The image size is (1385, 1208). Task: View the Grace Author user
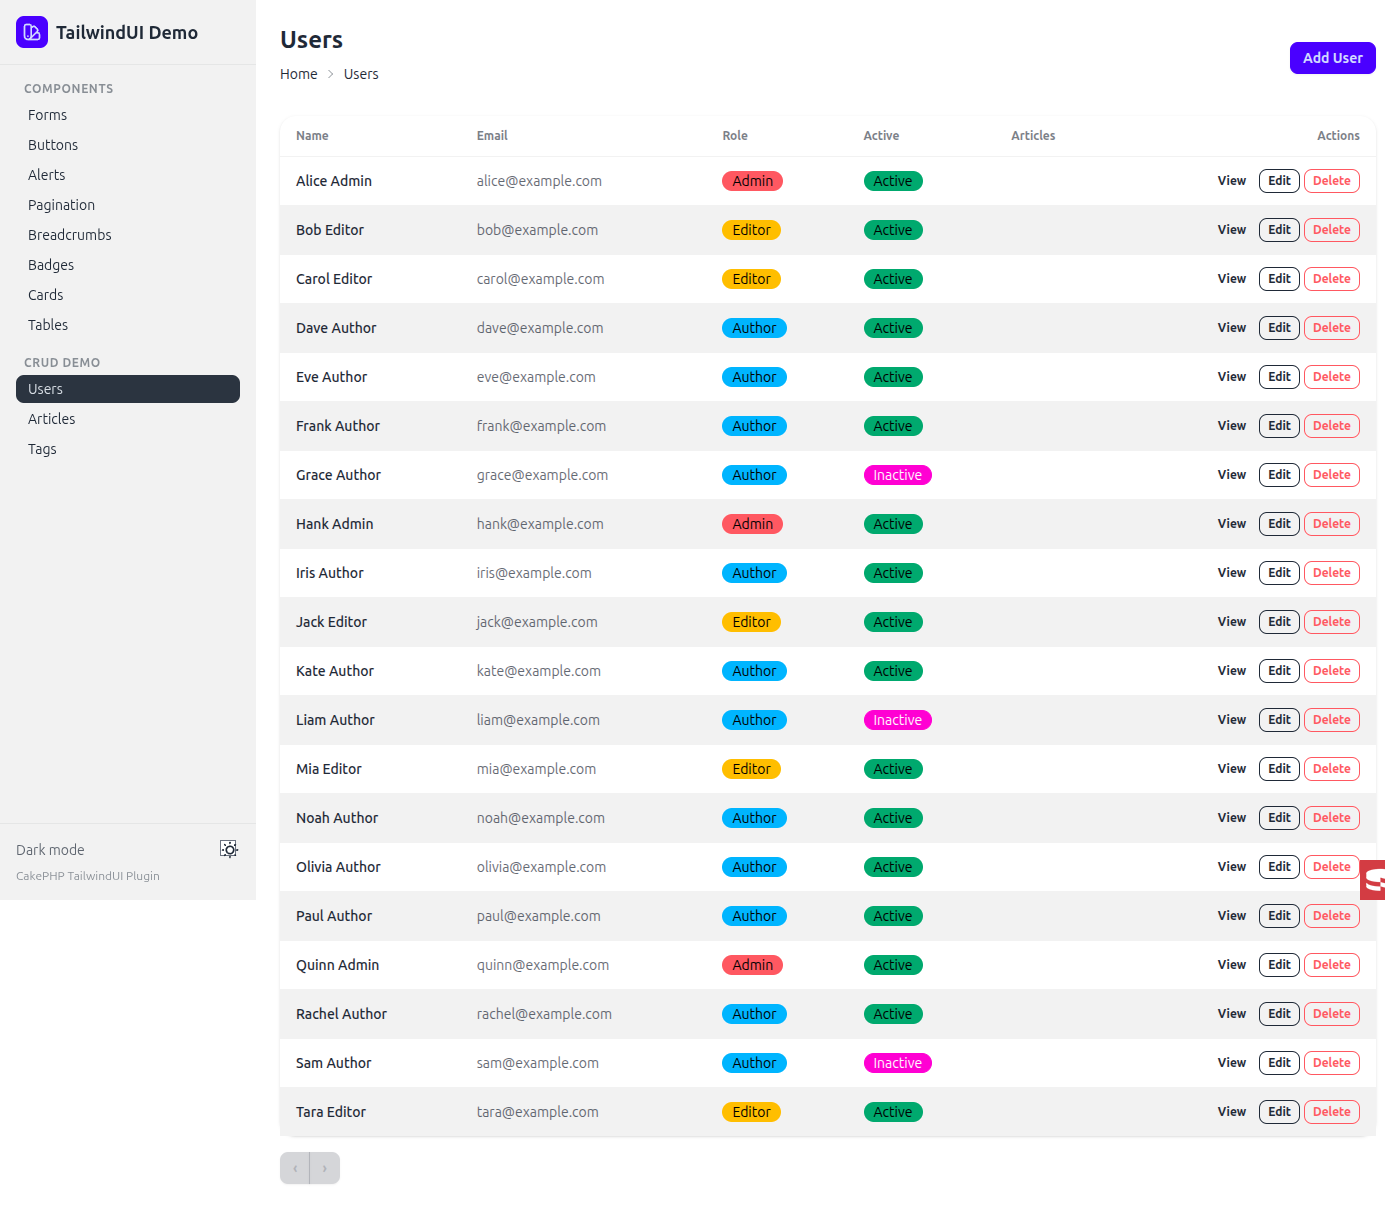point(1231,475)
